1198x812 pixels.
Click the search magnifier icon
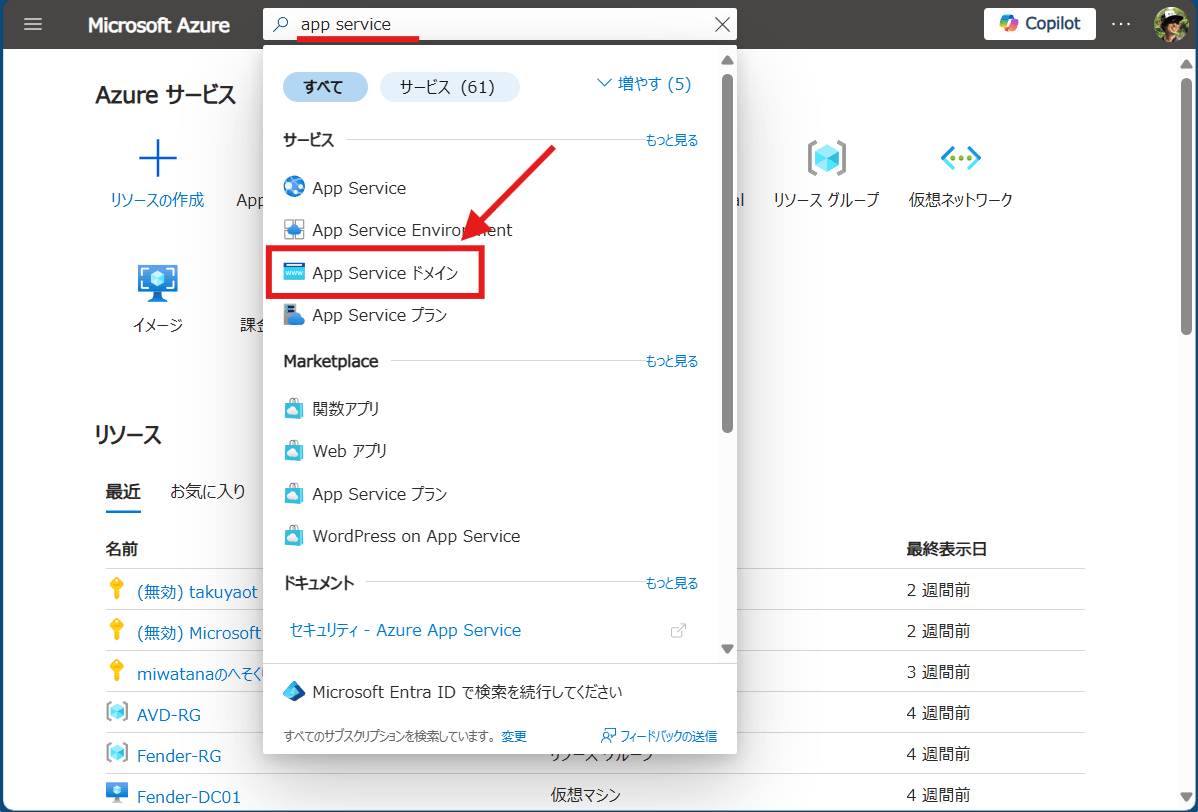(x=281, y=24)
